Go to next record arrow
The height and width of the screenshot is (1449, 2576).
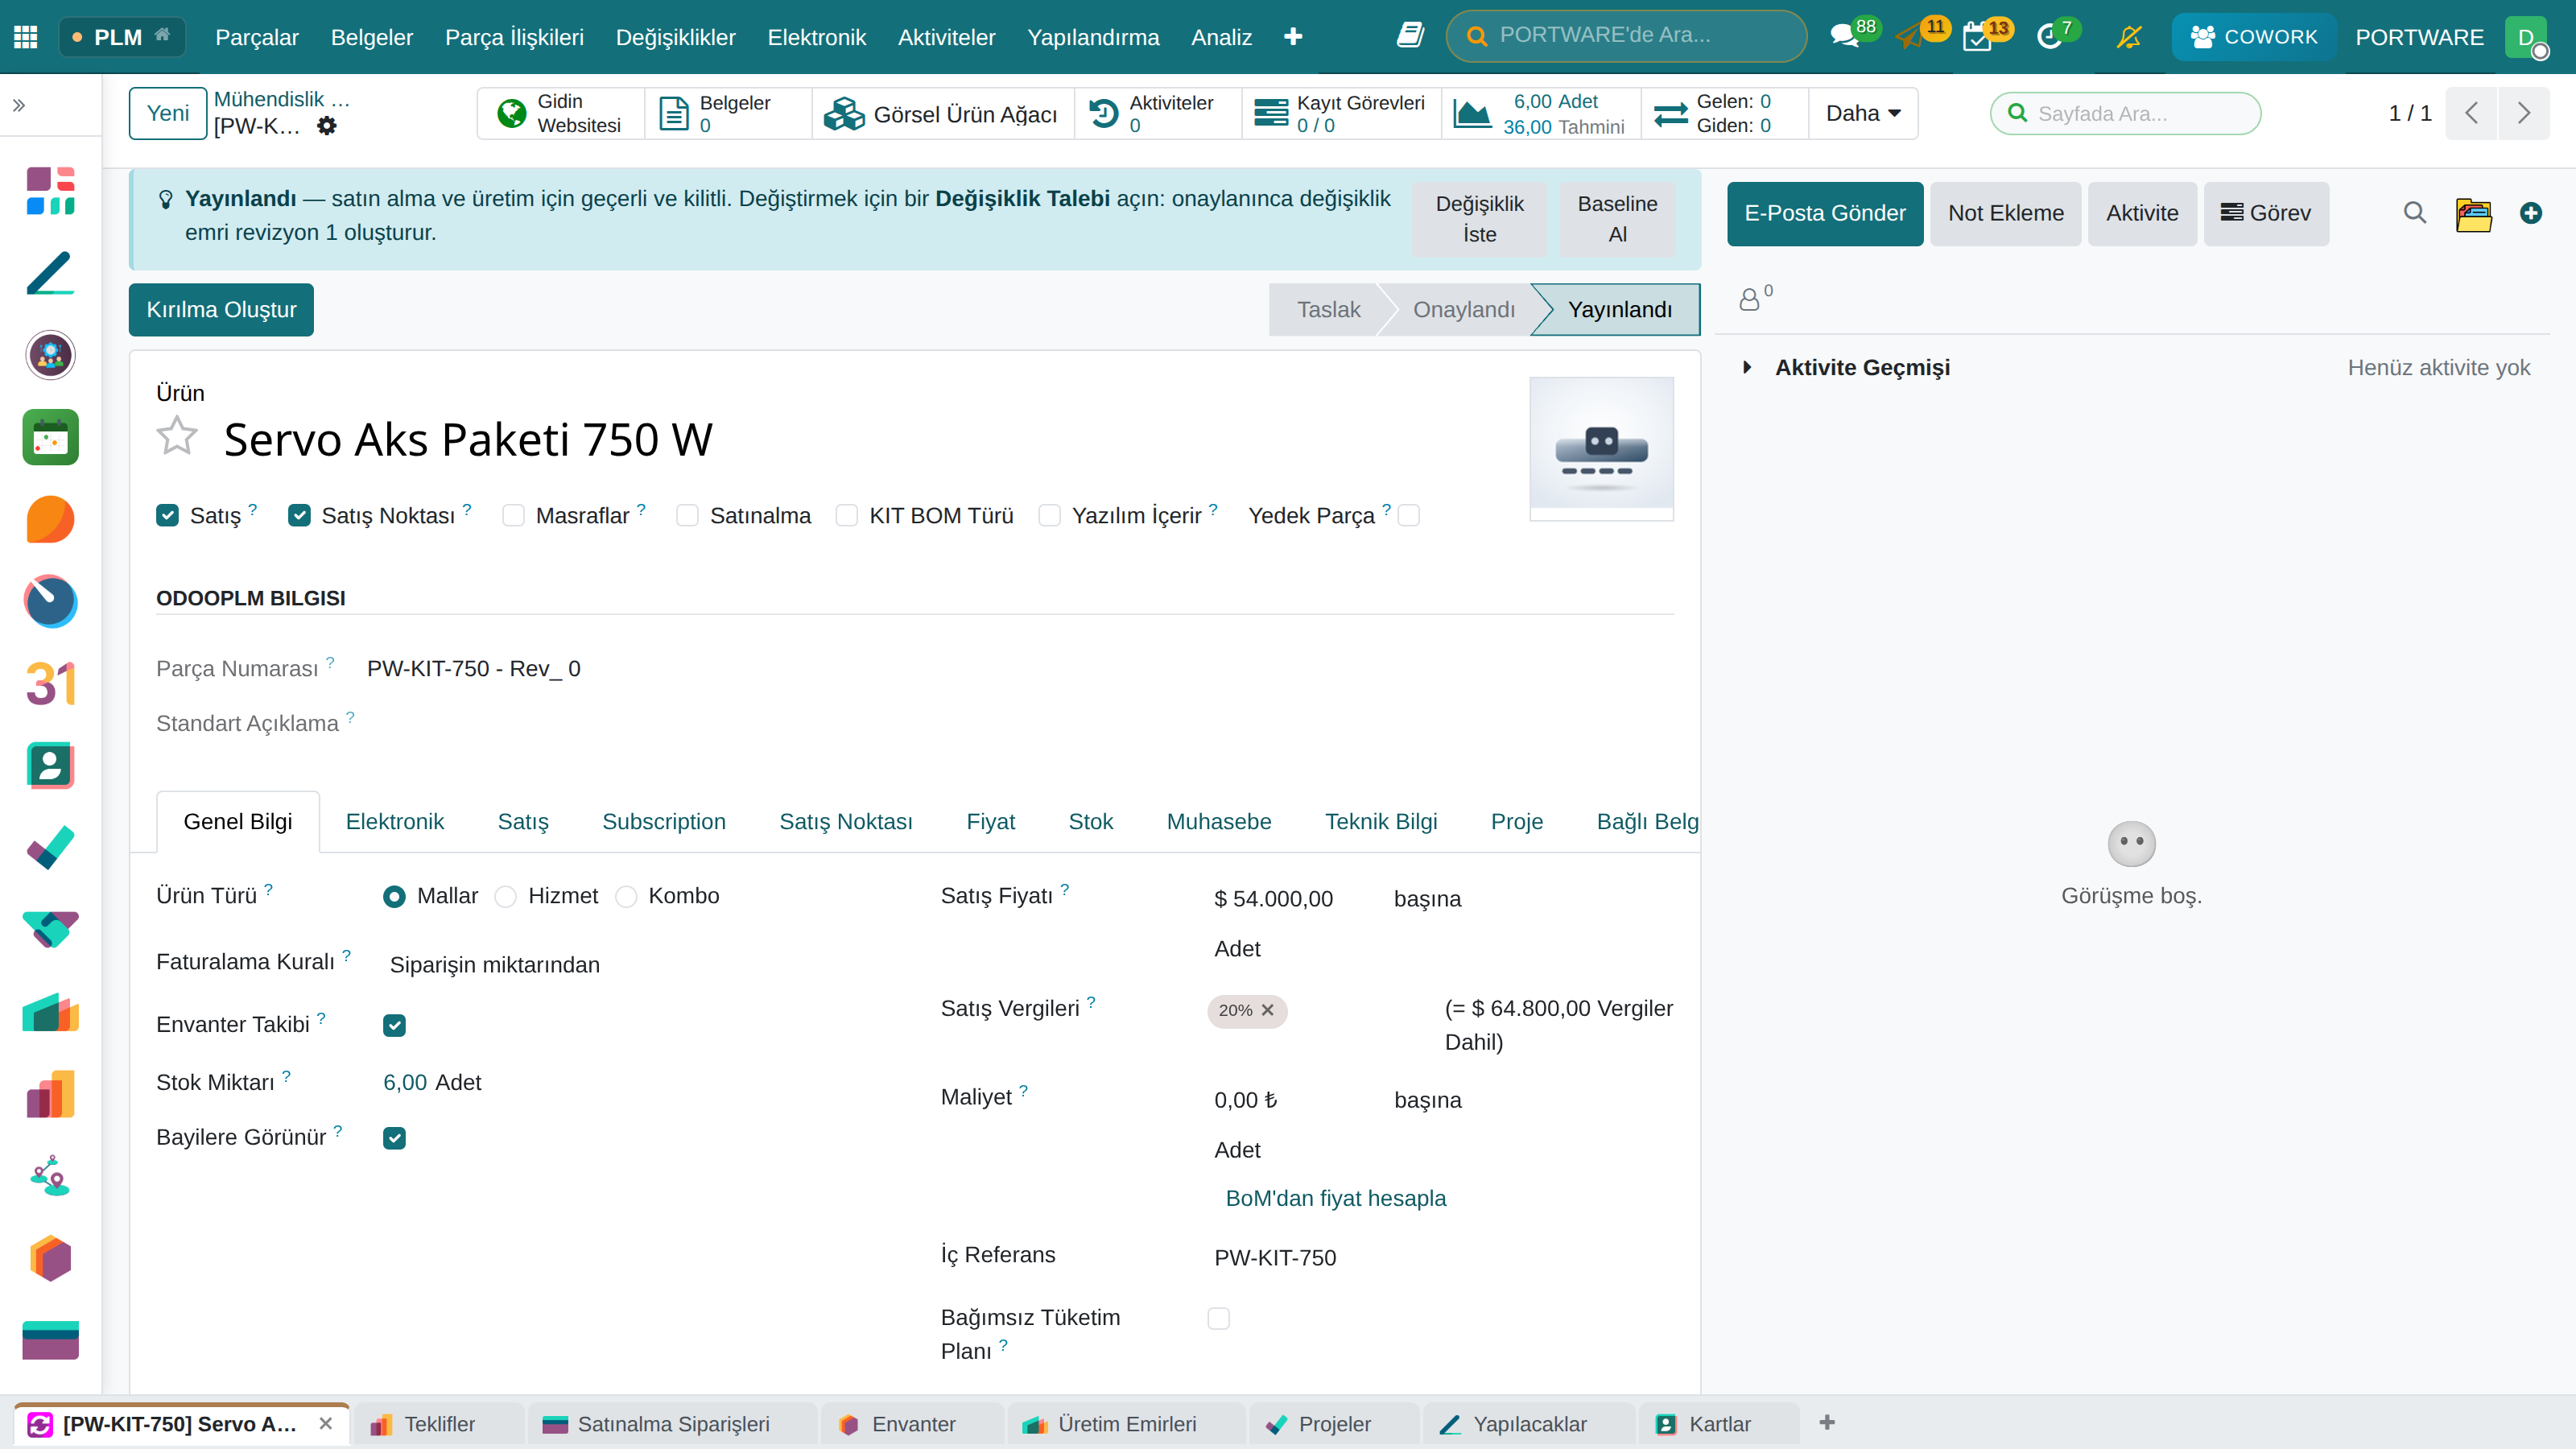click(x=2524, y=113)
